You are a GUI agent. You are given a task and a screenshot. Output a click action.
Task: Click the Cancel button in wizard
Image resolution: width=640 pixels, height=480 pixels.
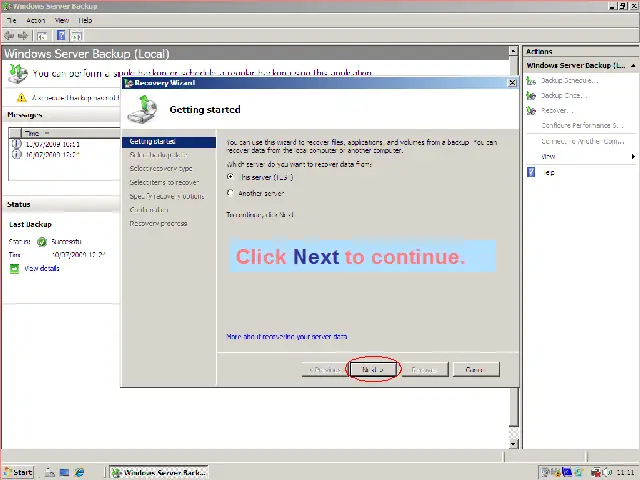coord(476,369)
